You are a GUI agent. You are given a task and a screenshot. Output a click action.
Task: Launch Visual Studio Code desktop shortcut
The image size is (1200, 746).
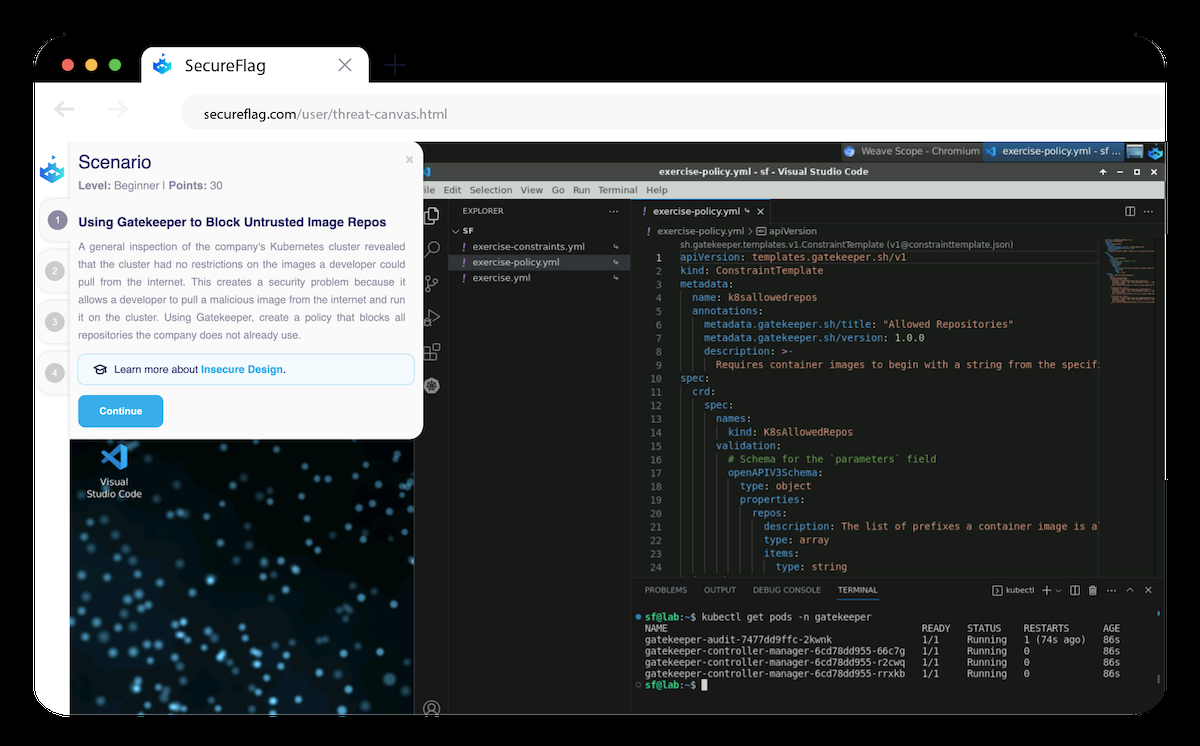[x=114, y=470]
